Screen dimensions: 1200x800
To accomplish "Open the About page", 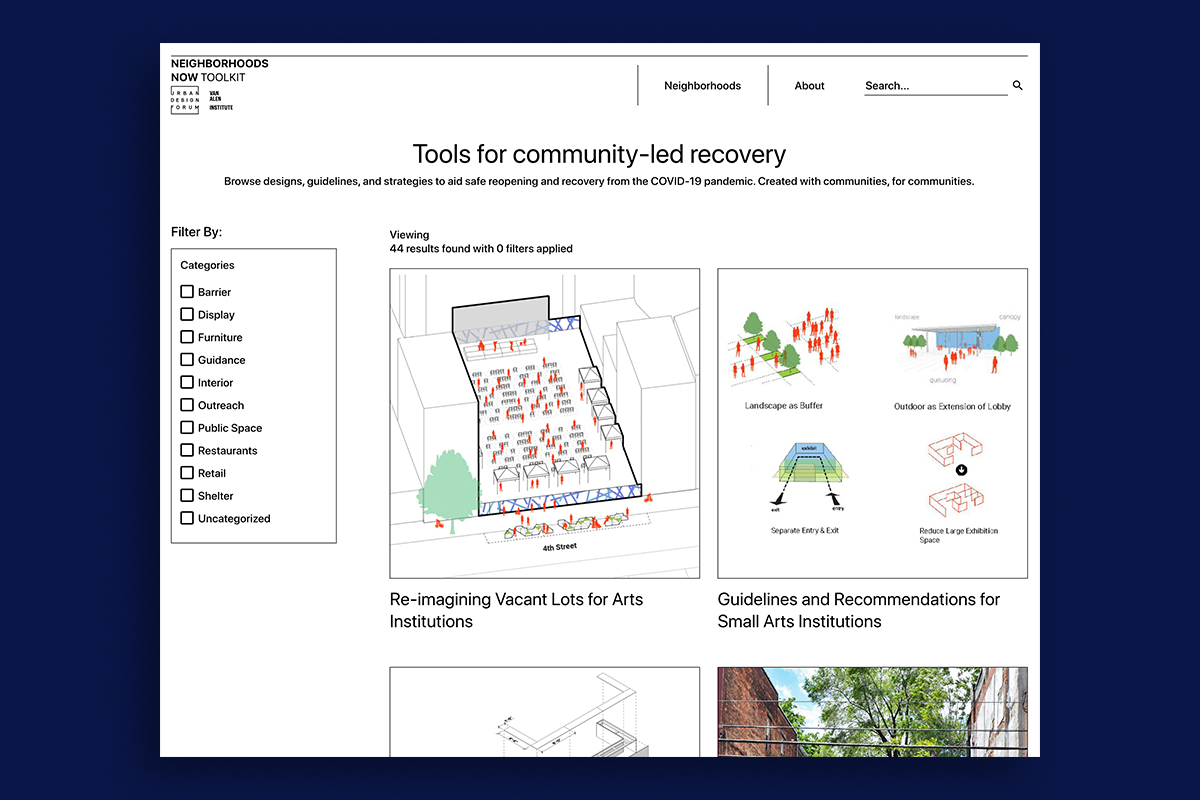I will (x=809, y=85).
